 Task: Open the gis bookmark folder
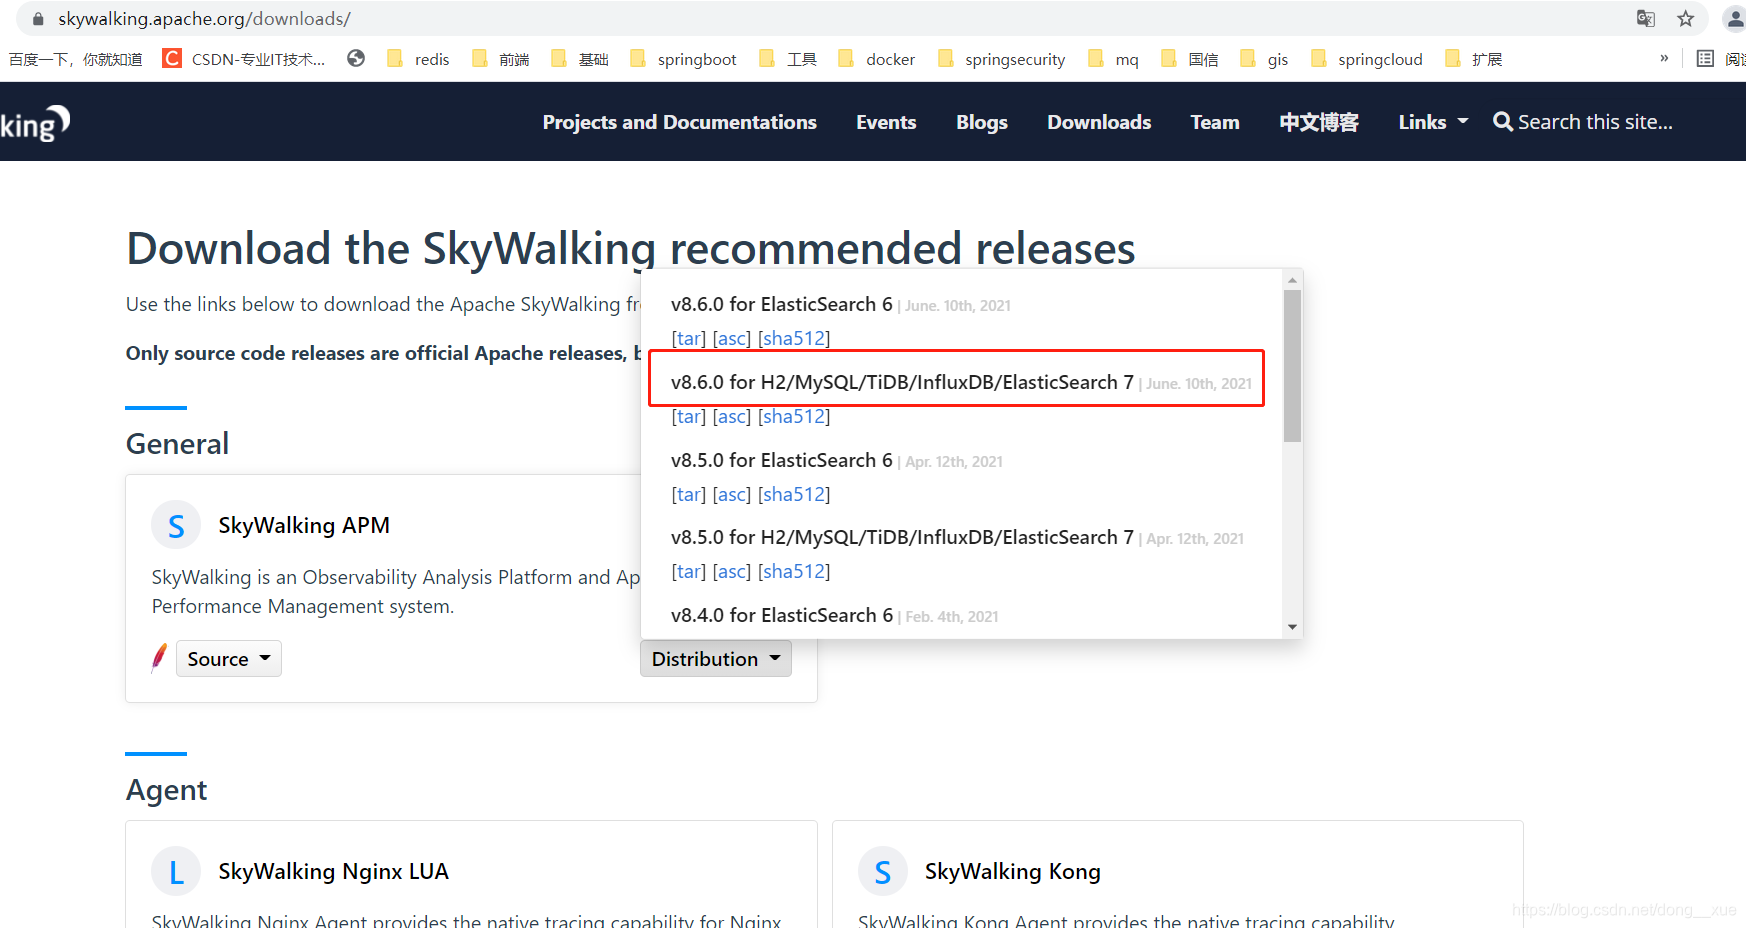pyautogui.click(x=1265, y=59)
